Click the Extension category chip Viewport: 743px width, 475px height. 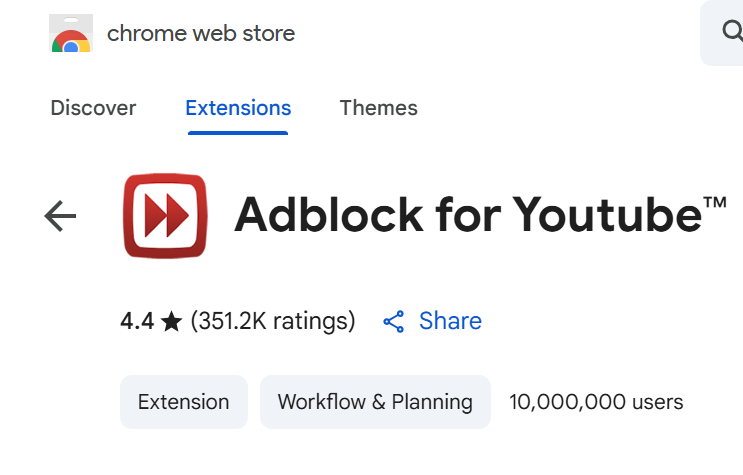(x=184, y=402)
